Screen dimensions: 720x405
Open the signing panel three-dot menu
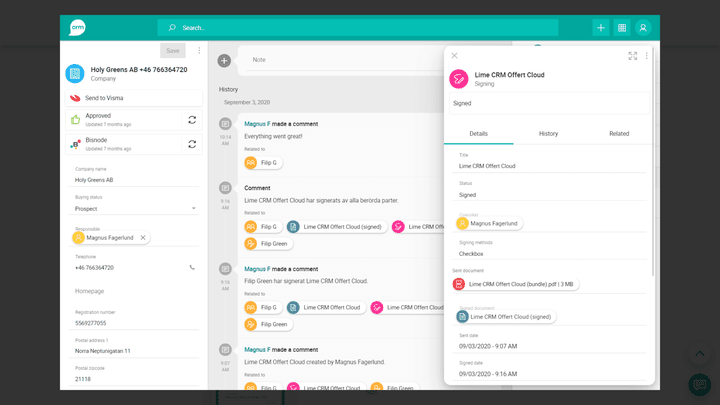click(647, 56)
